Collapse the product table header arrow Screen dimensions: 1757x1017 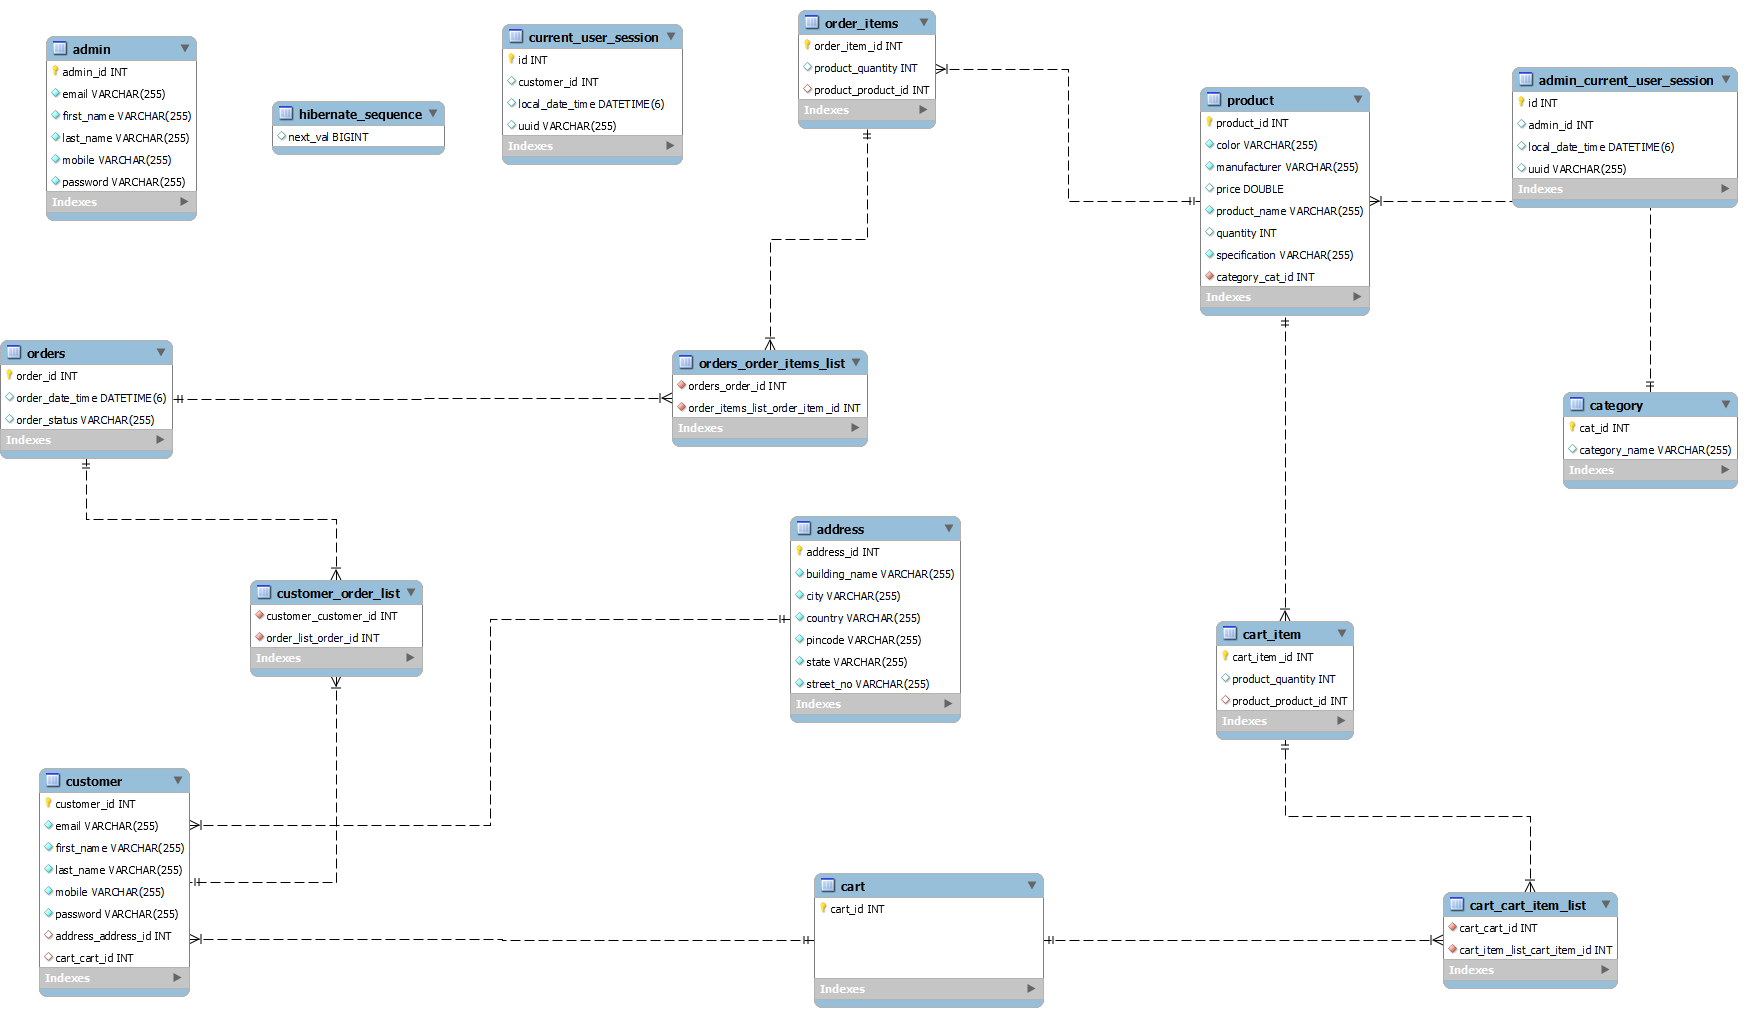(1358, 99)
